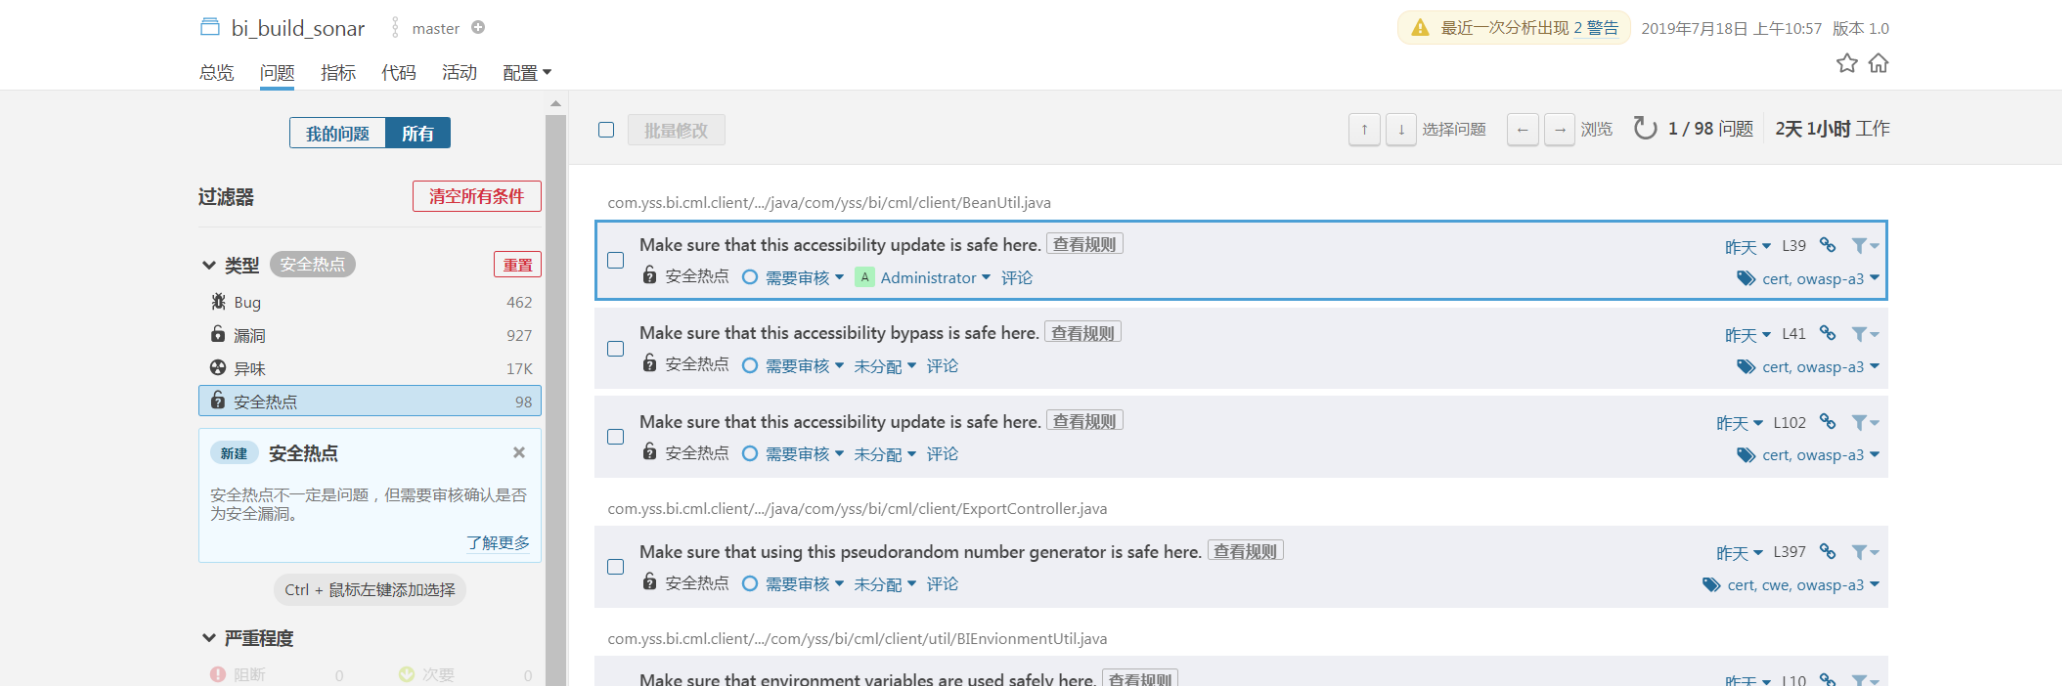Click the permalink icon on the first issue
Image resolution: width=2062 pixels, height=686 pixels.
tap(1828, 245)
